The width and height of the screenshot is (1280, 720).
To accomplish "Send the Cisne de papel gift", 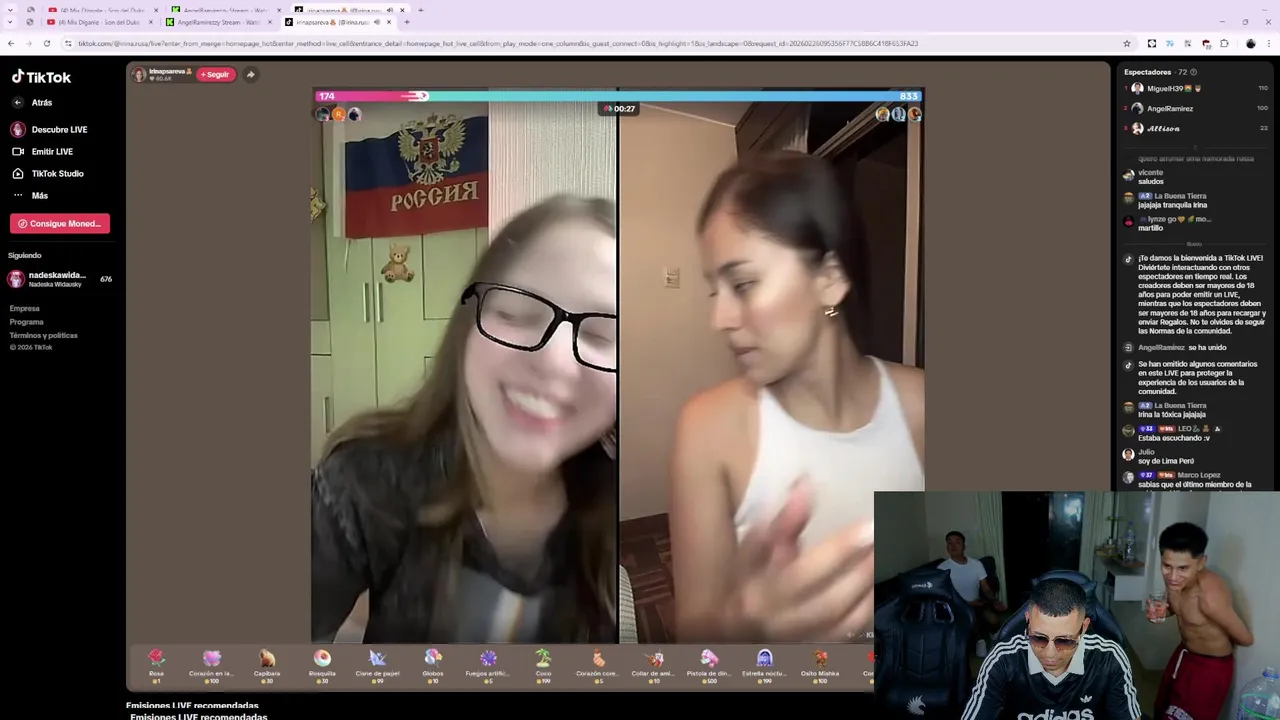I will point(377,664).
